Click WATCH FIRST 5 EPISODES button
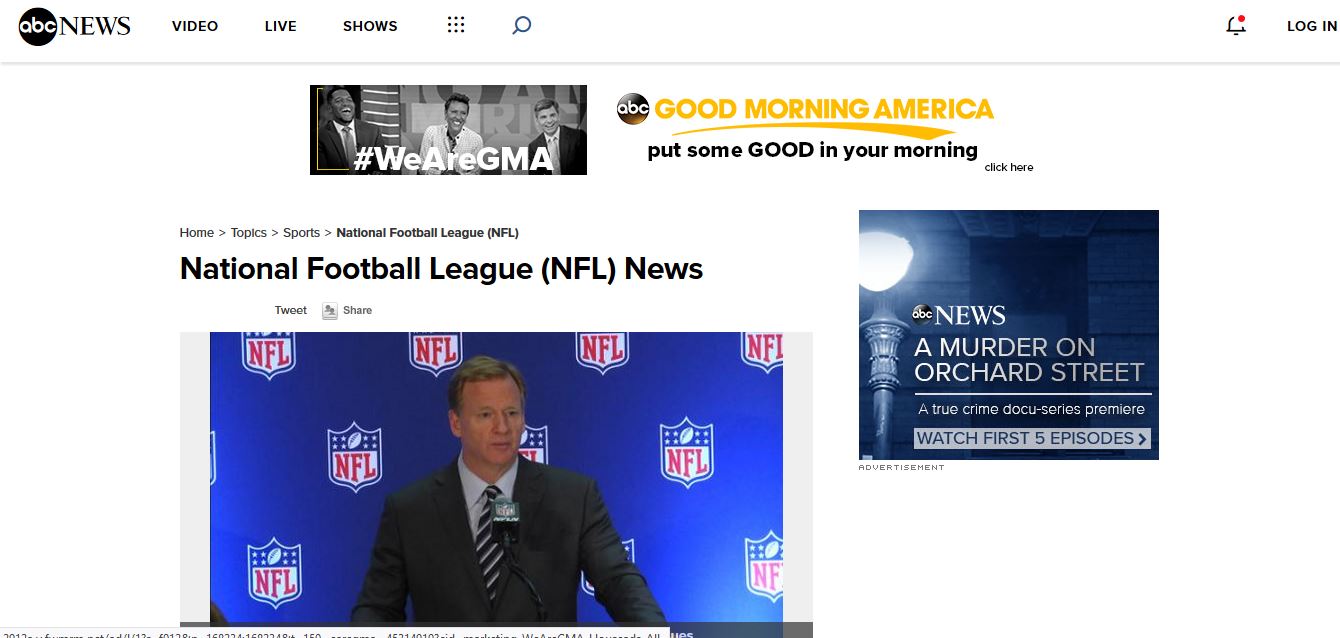Viewport: 1340px width, 638px height. pyautogui.click(x=1033, y=438)
